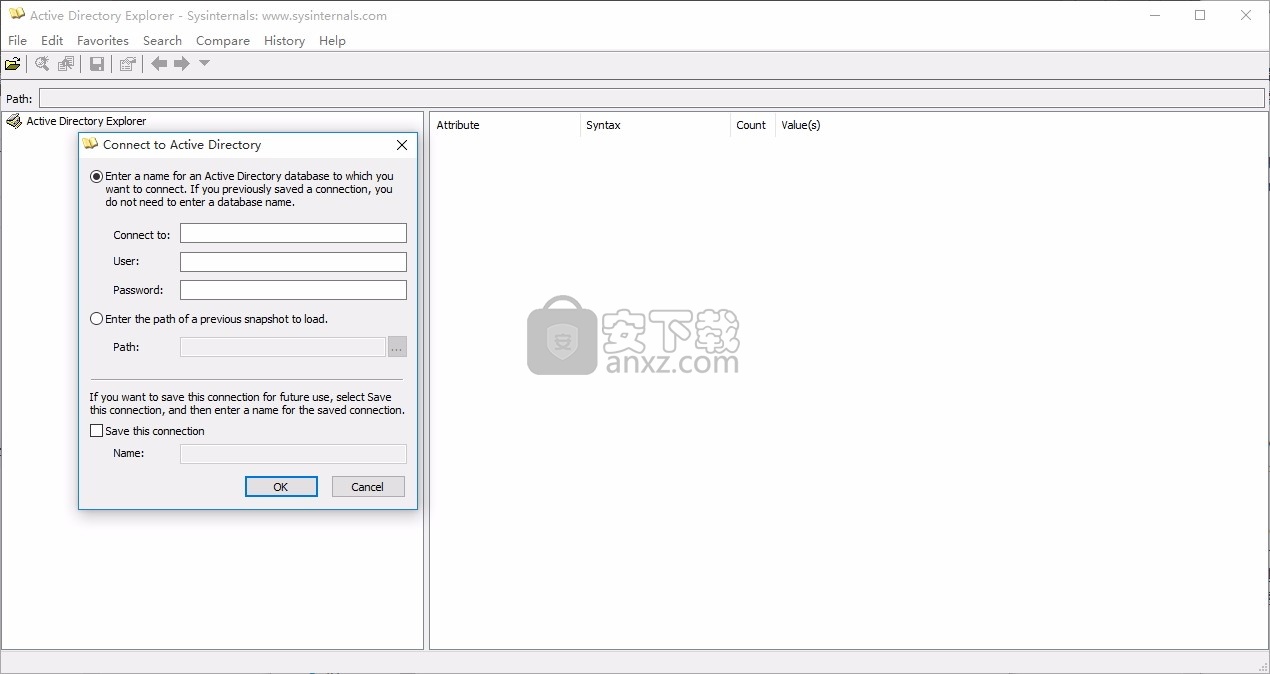The width and height of the screenshot is (1270, 674).
Task: Open the Help menu
Action: click(x=332, y=41)
